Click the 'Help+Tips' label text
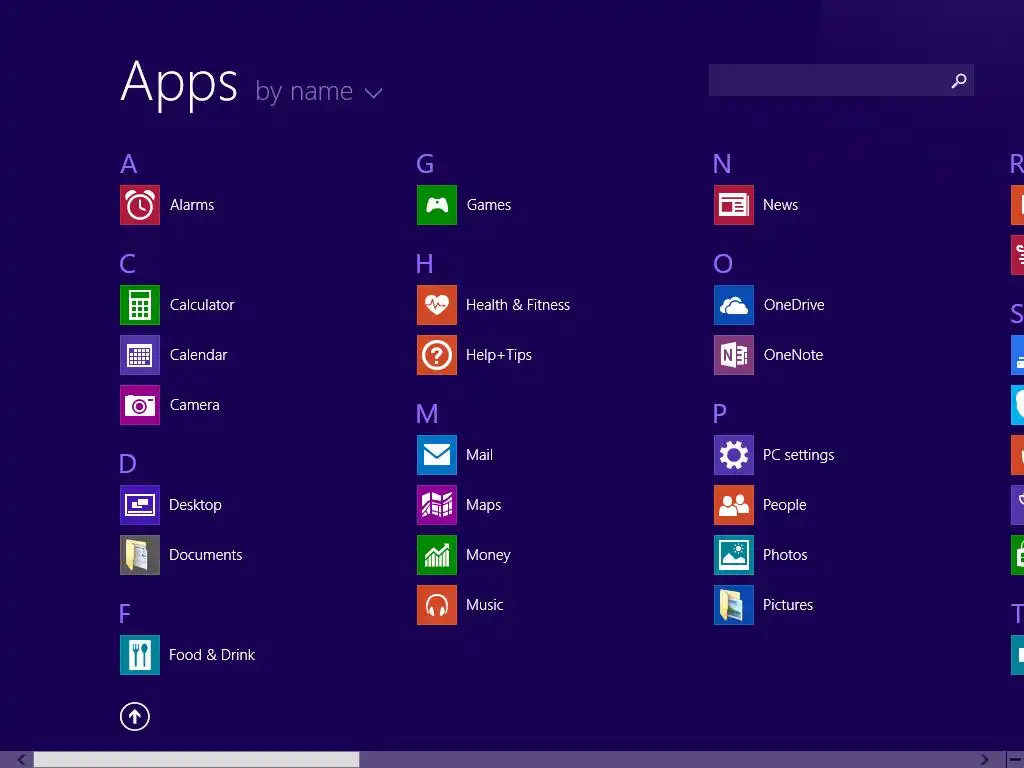The height and width of the screenshot is (768, 1024). [x=499, y=355]
